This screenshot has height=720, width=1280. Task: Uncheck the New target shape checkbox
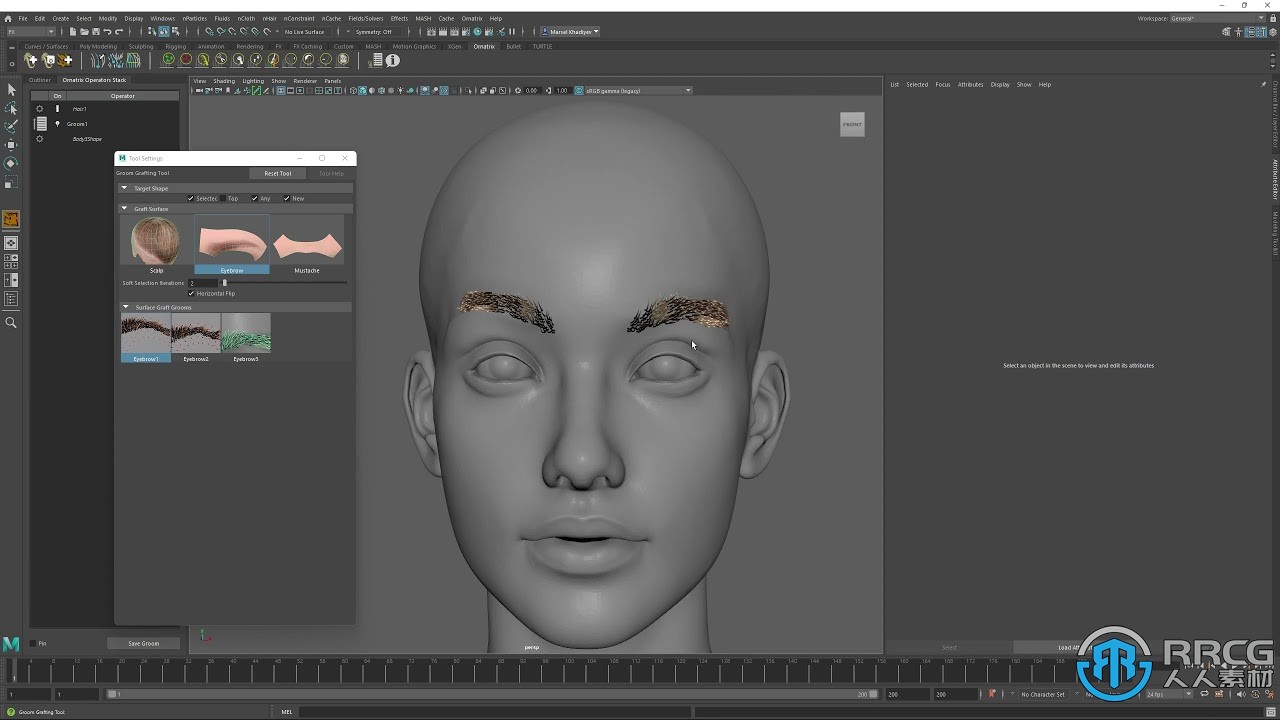(287, 198)
